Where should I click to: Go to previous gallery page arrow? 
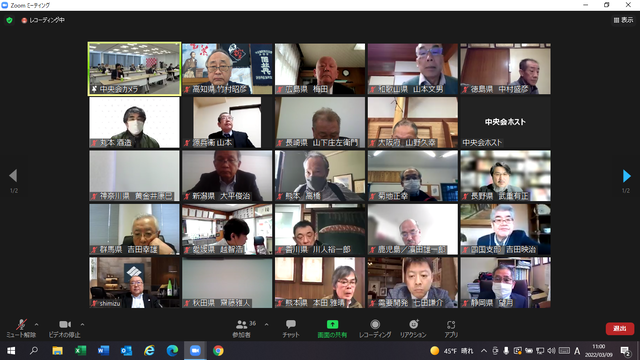click(x=13, y=176)
